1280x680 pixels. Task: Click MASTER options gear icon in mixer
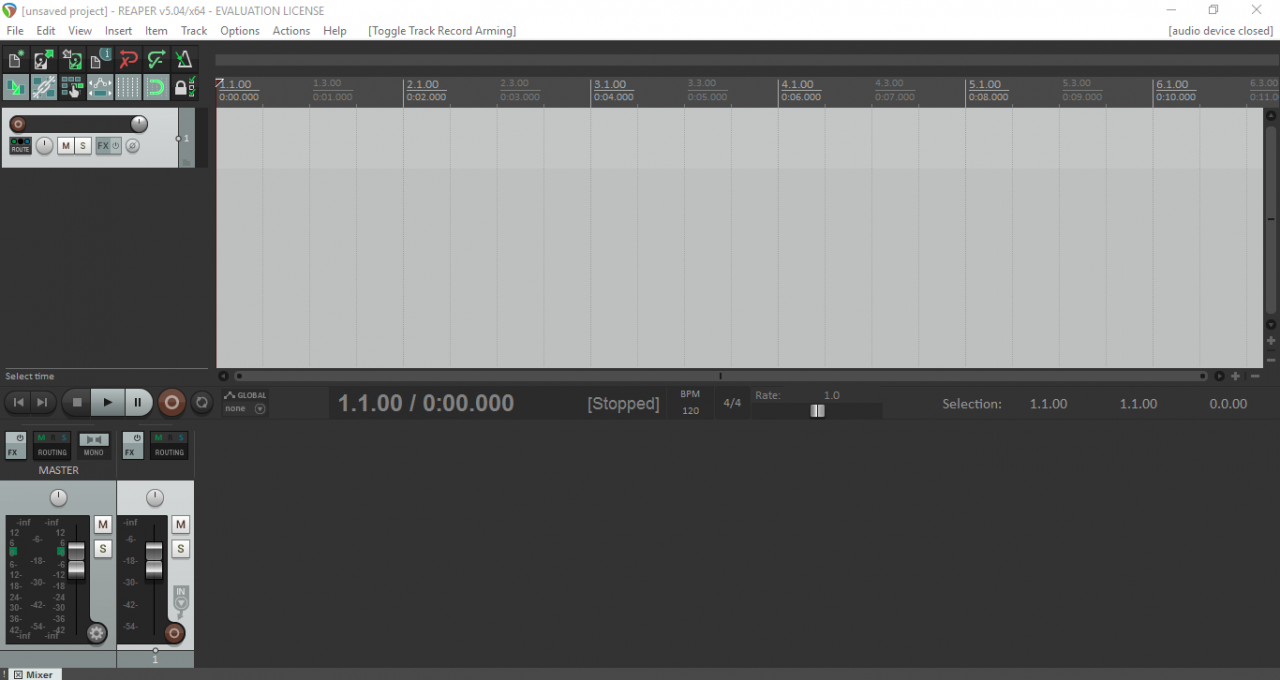97,633
